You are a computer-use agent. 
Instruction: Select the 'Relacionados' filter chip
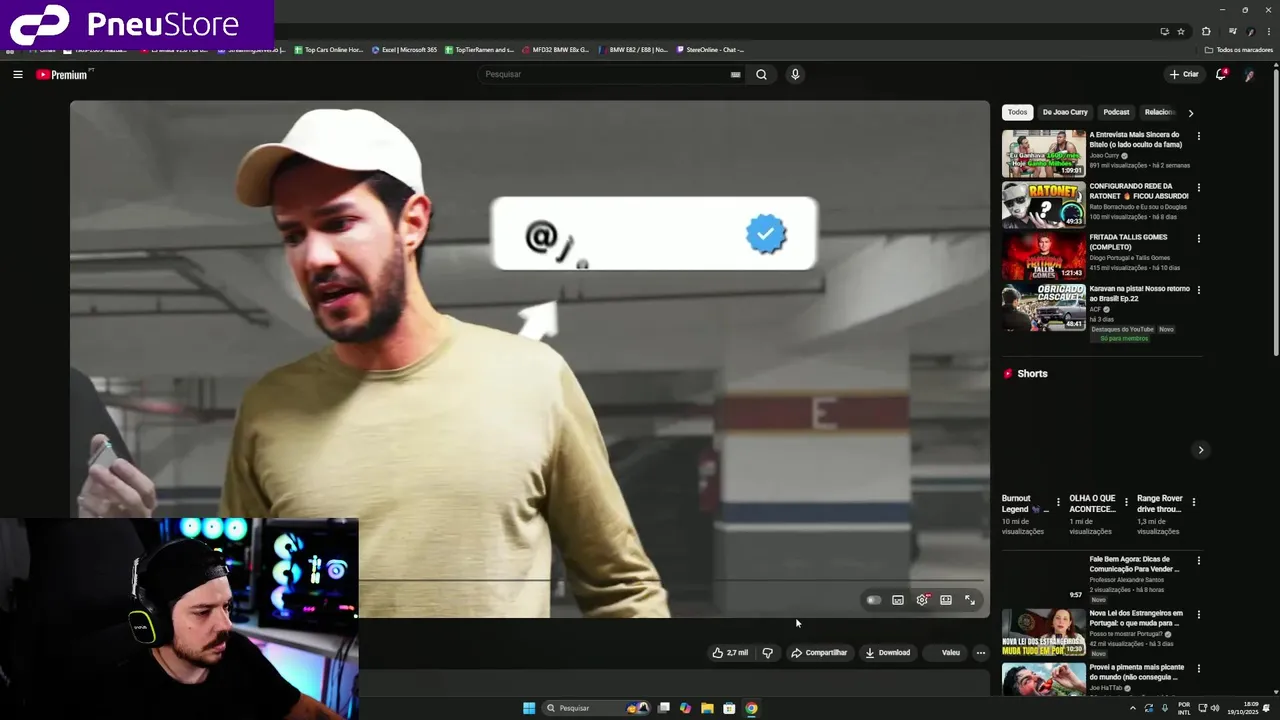pos(1160,112)
